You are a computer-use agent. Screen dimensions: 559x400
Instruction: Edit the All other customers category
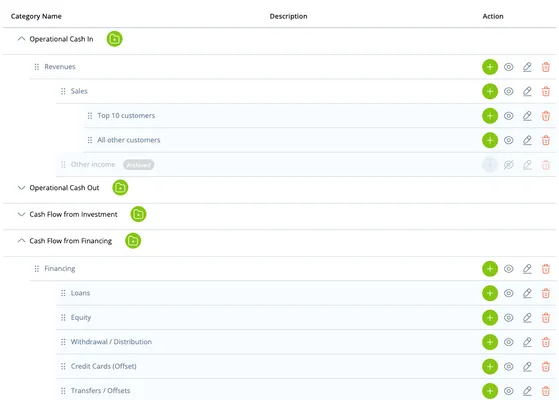point(527,140)
